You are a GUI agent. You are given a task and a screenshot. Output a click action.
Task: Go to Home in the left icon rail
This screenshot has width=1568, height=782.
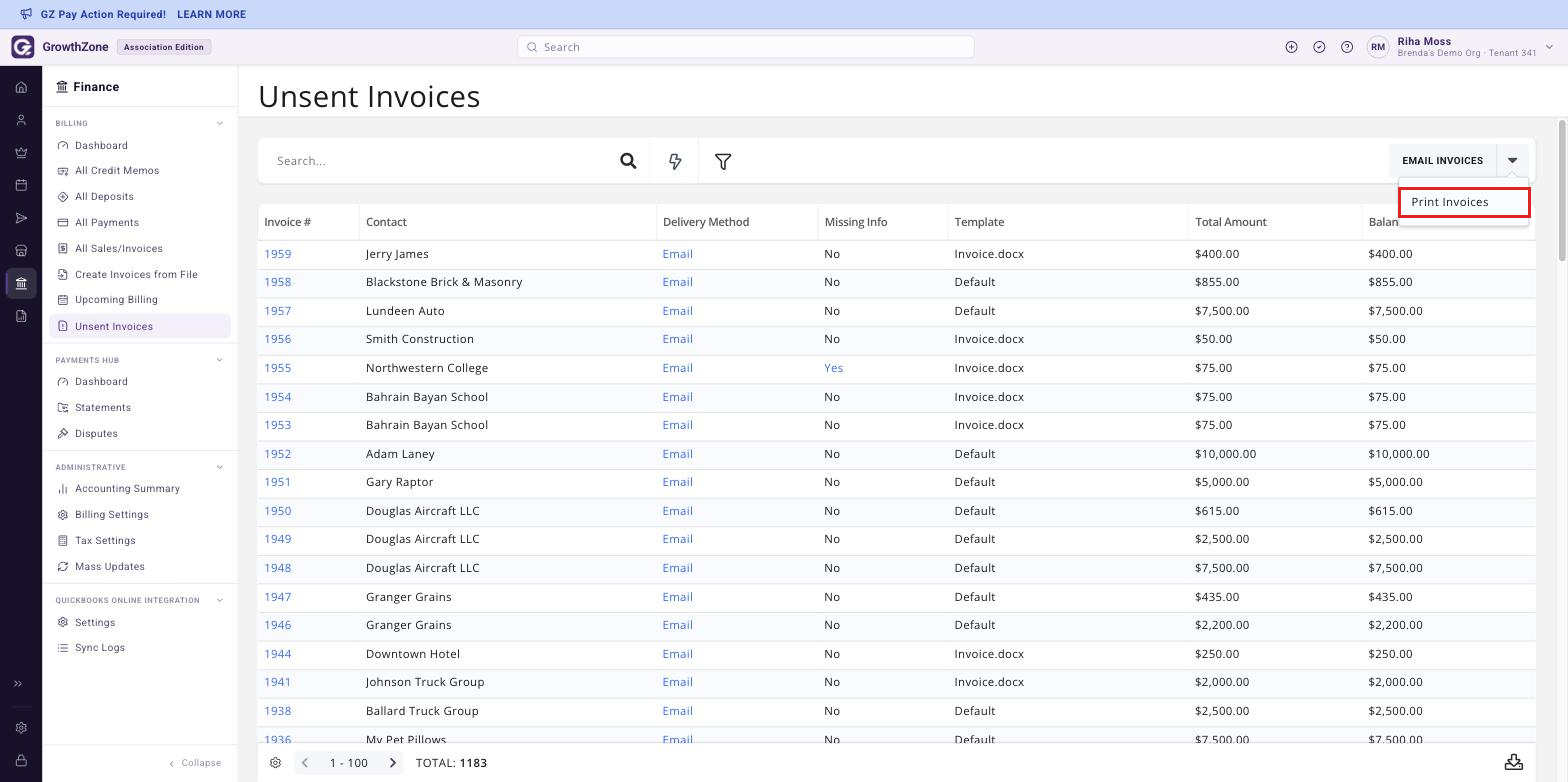pos(21,87)
